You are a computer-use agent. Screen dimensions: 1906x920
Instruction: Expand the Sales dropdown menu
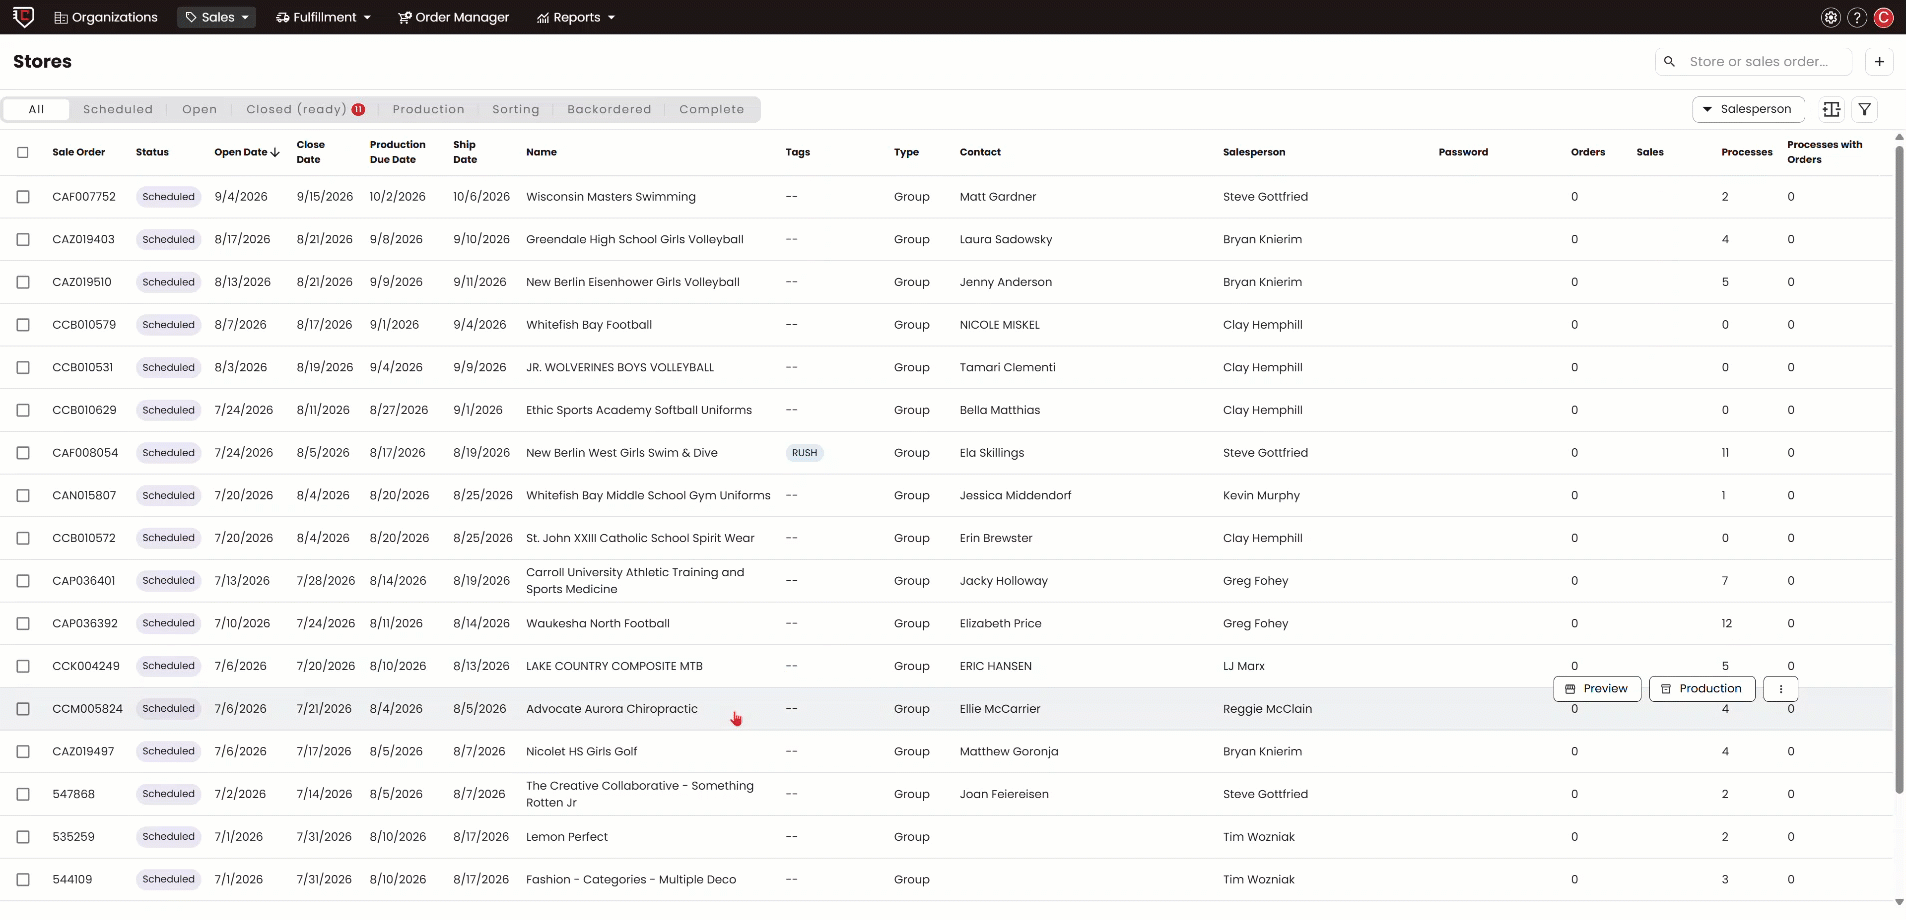point(217,17)
